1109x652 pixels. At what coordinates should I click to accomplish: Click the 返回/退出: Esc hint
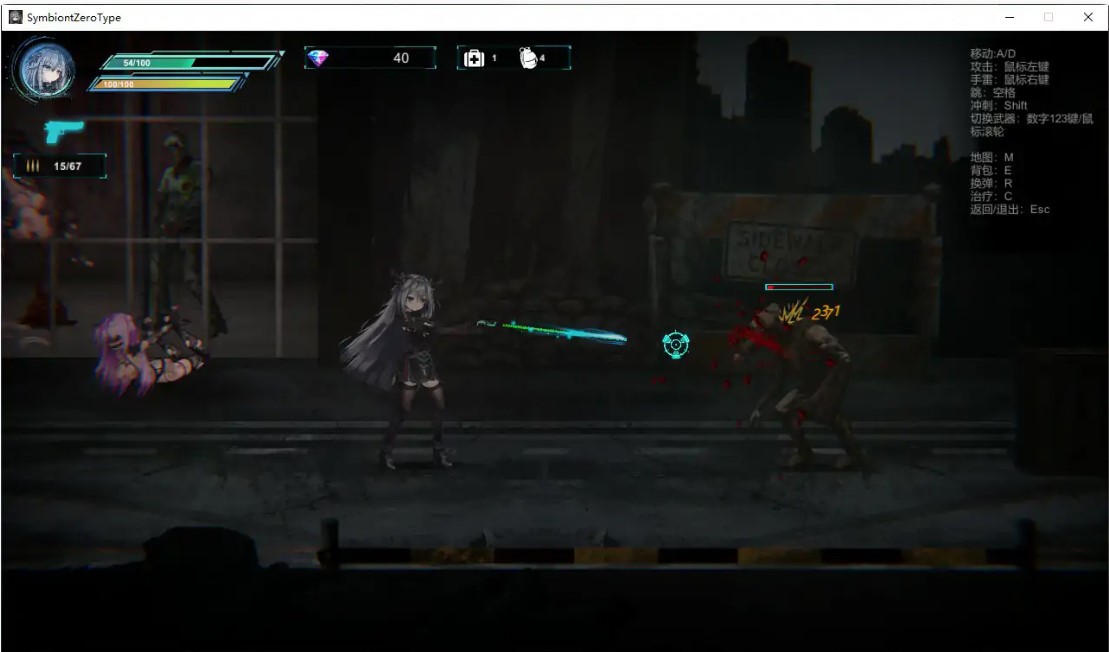[1009, 209]
